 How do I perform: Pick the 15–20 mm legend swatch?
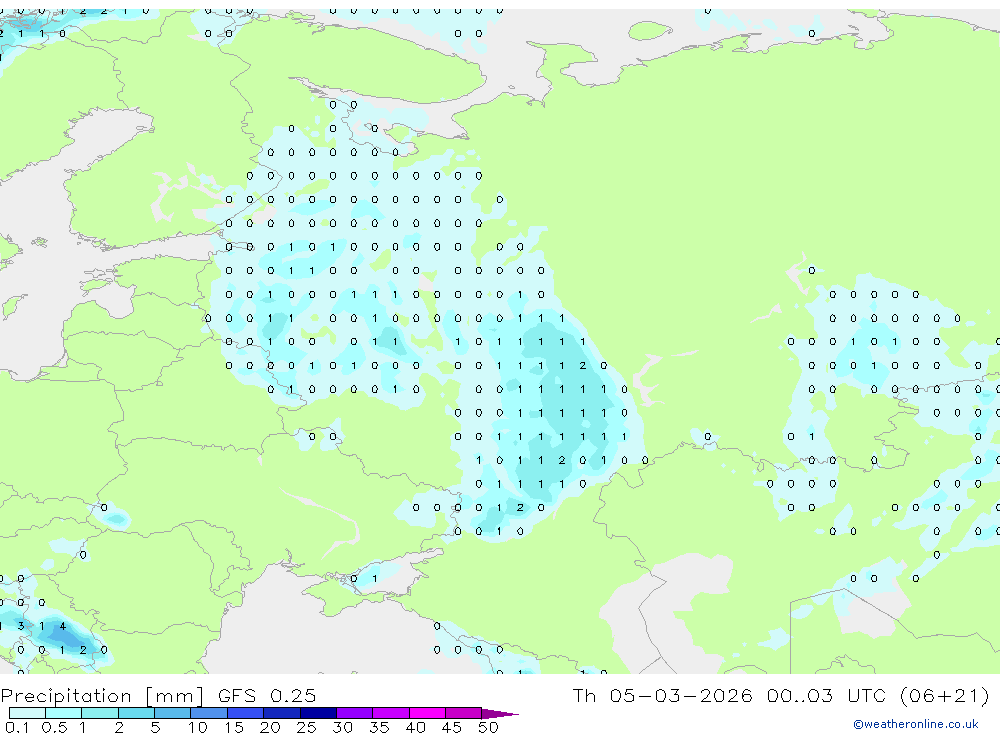pyautogui.click(x=246, y=713)
